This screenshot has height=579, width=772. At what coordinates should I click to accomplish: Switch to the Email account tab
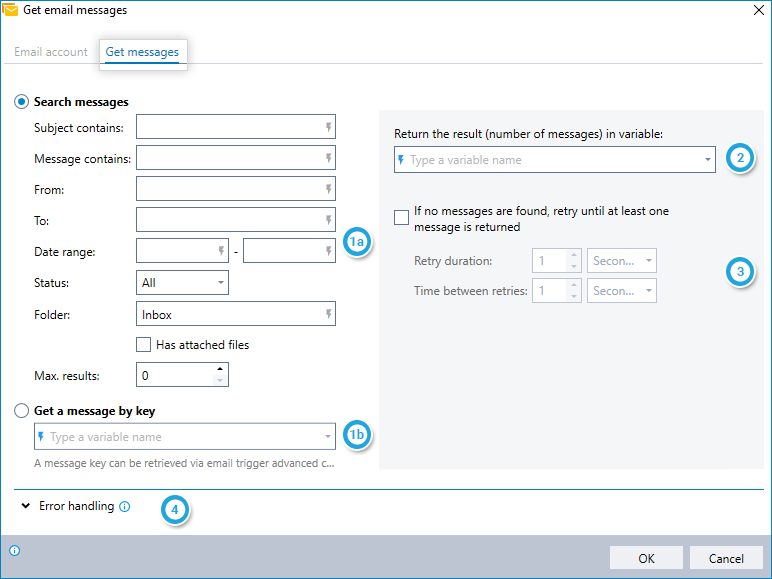click(x=51, y=52)
